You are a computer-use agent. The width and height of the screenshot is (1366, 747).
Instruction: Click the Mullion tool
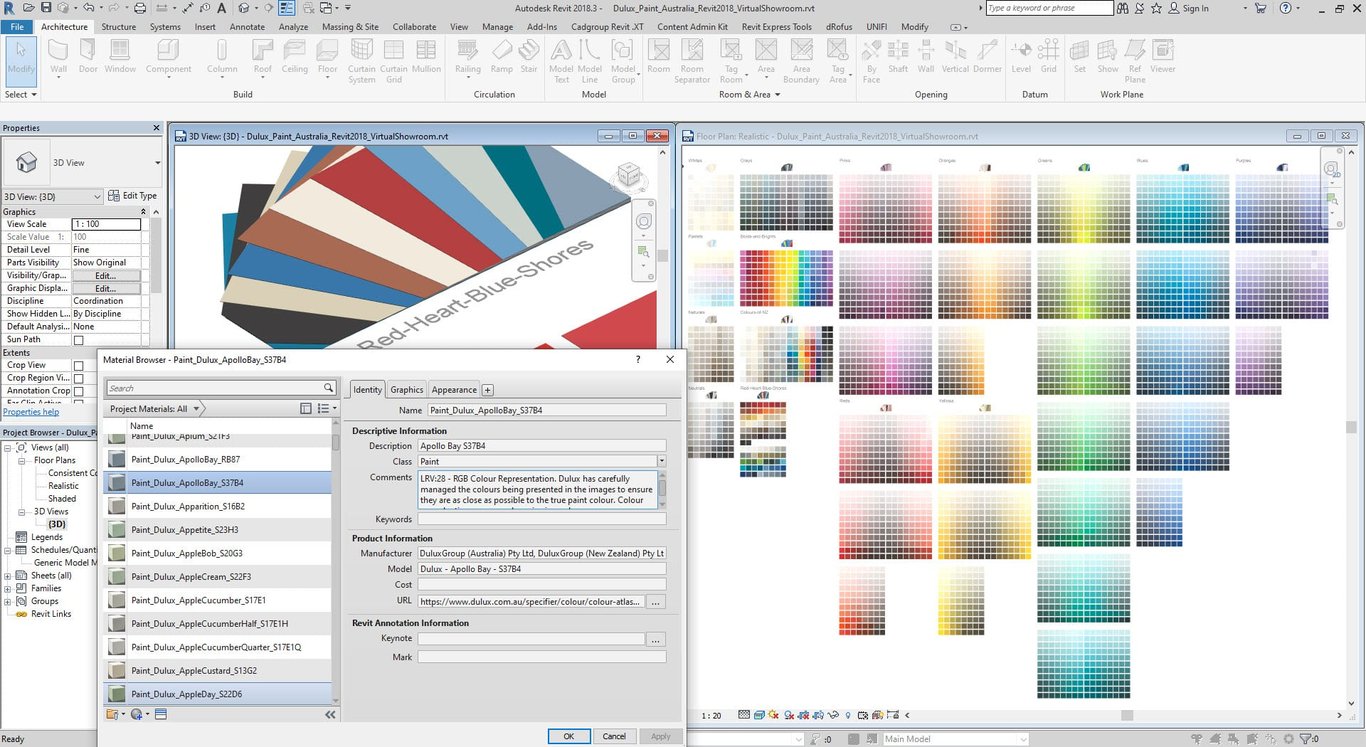tap(426, 58)
